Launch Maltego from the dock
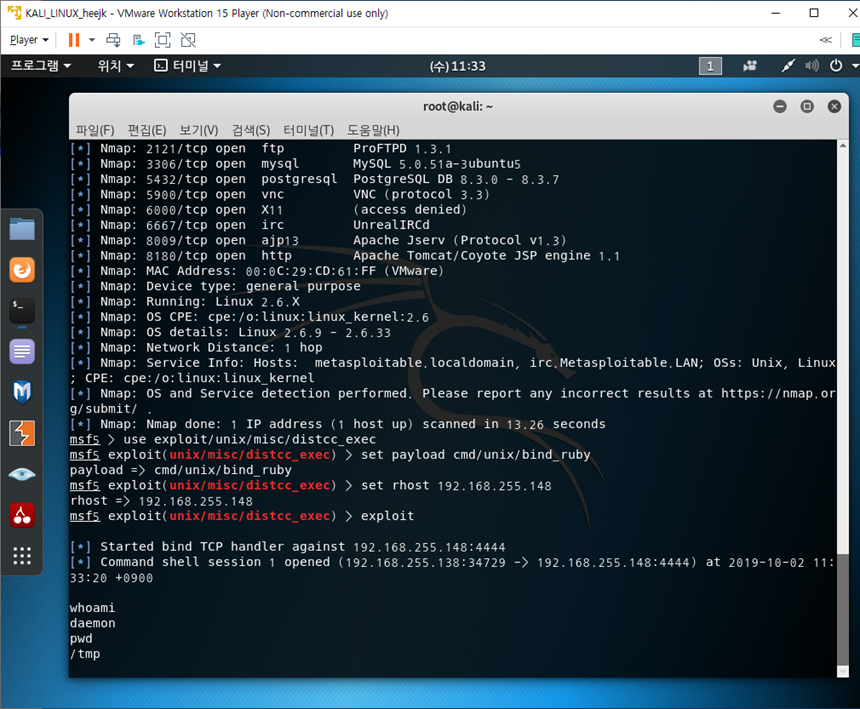The image size is (860, 709). 22,393
